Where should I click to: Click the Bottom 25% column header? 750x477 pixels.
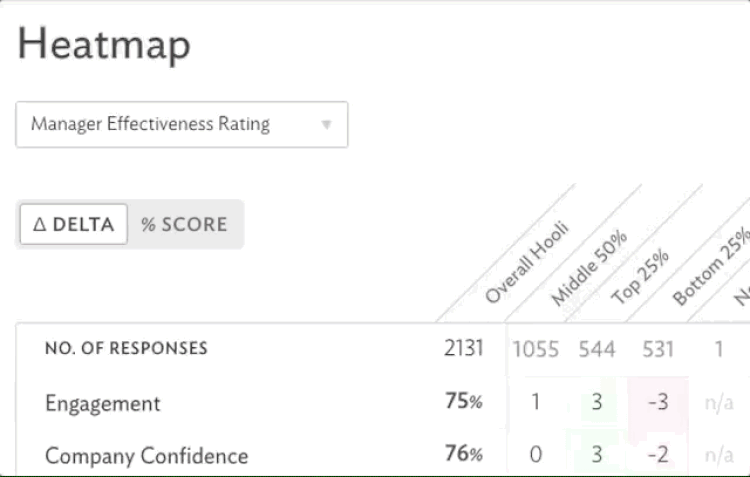[x=711, y=267]
